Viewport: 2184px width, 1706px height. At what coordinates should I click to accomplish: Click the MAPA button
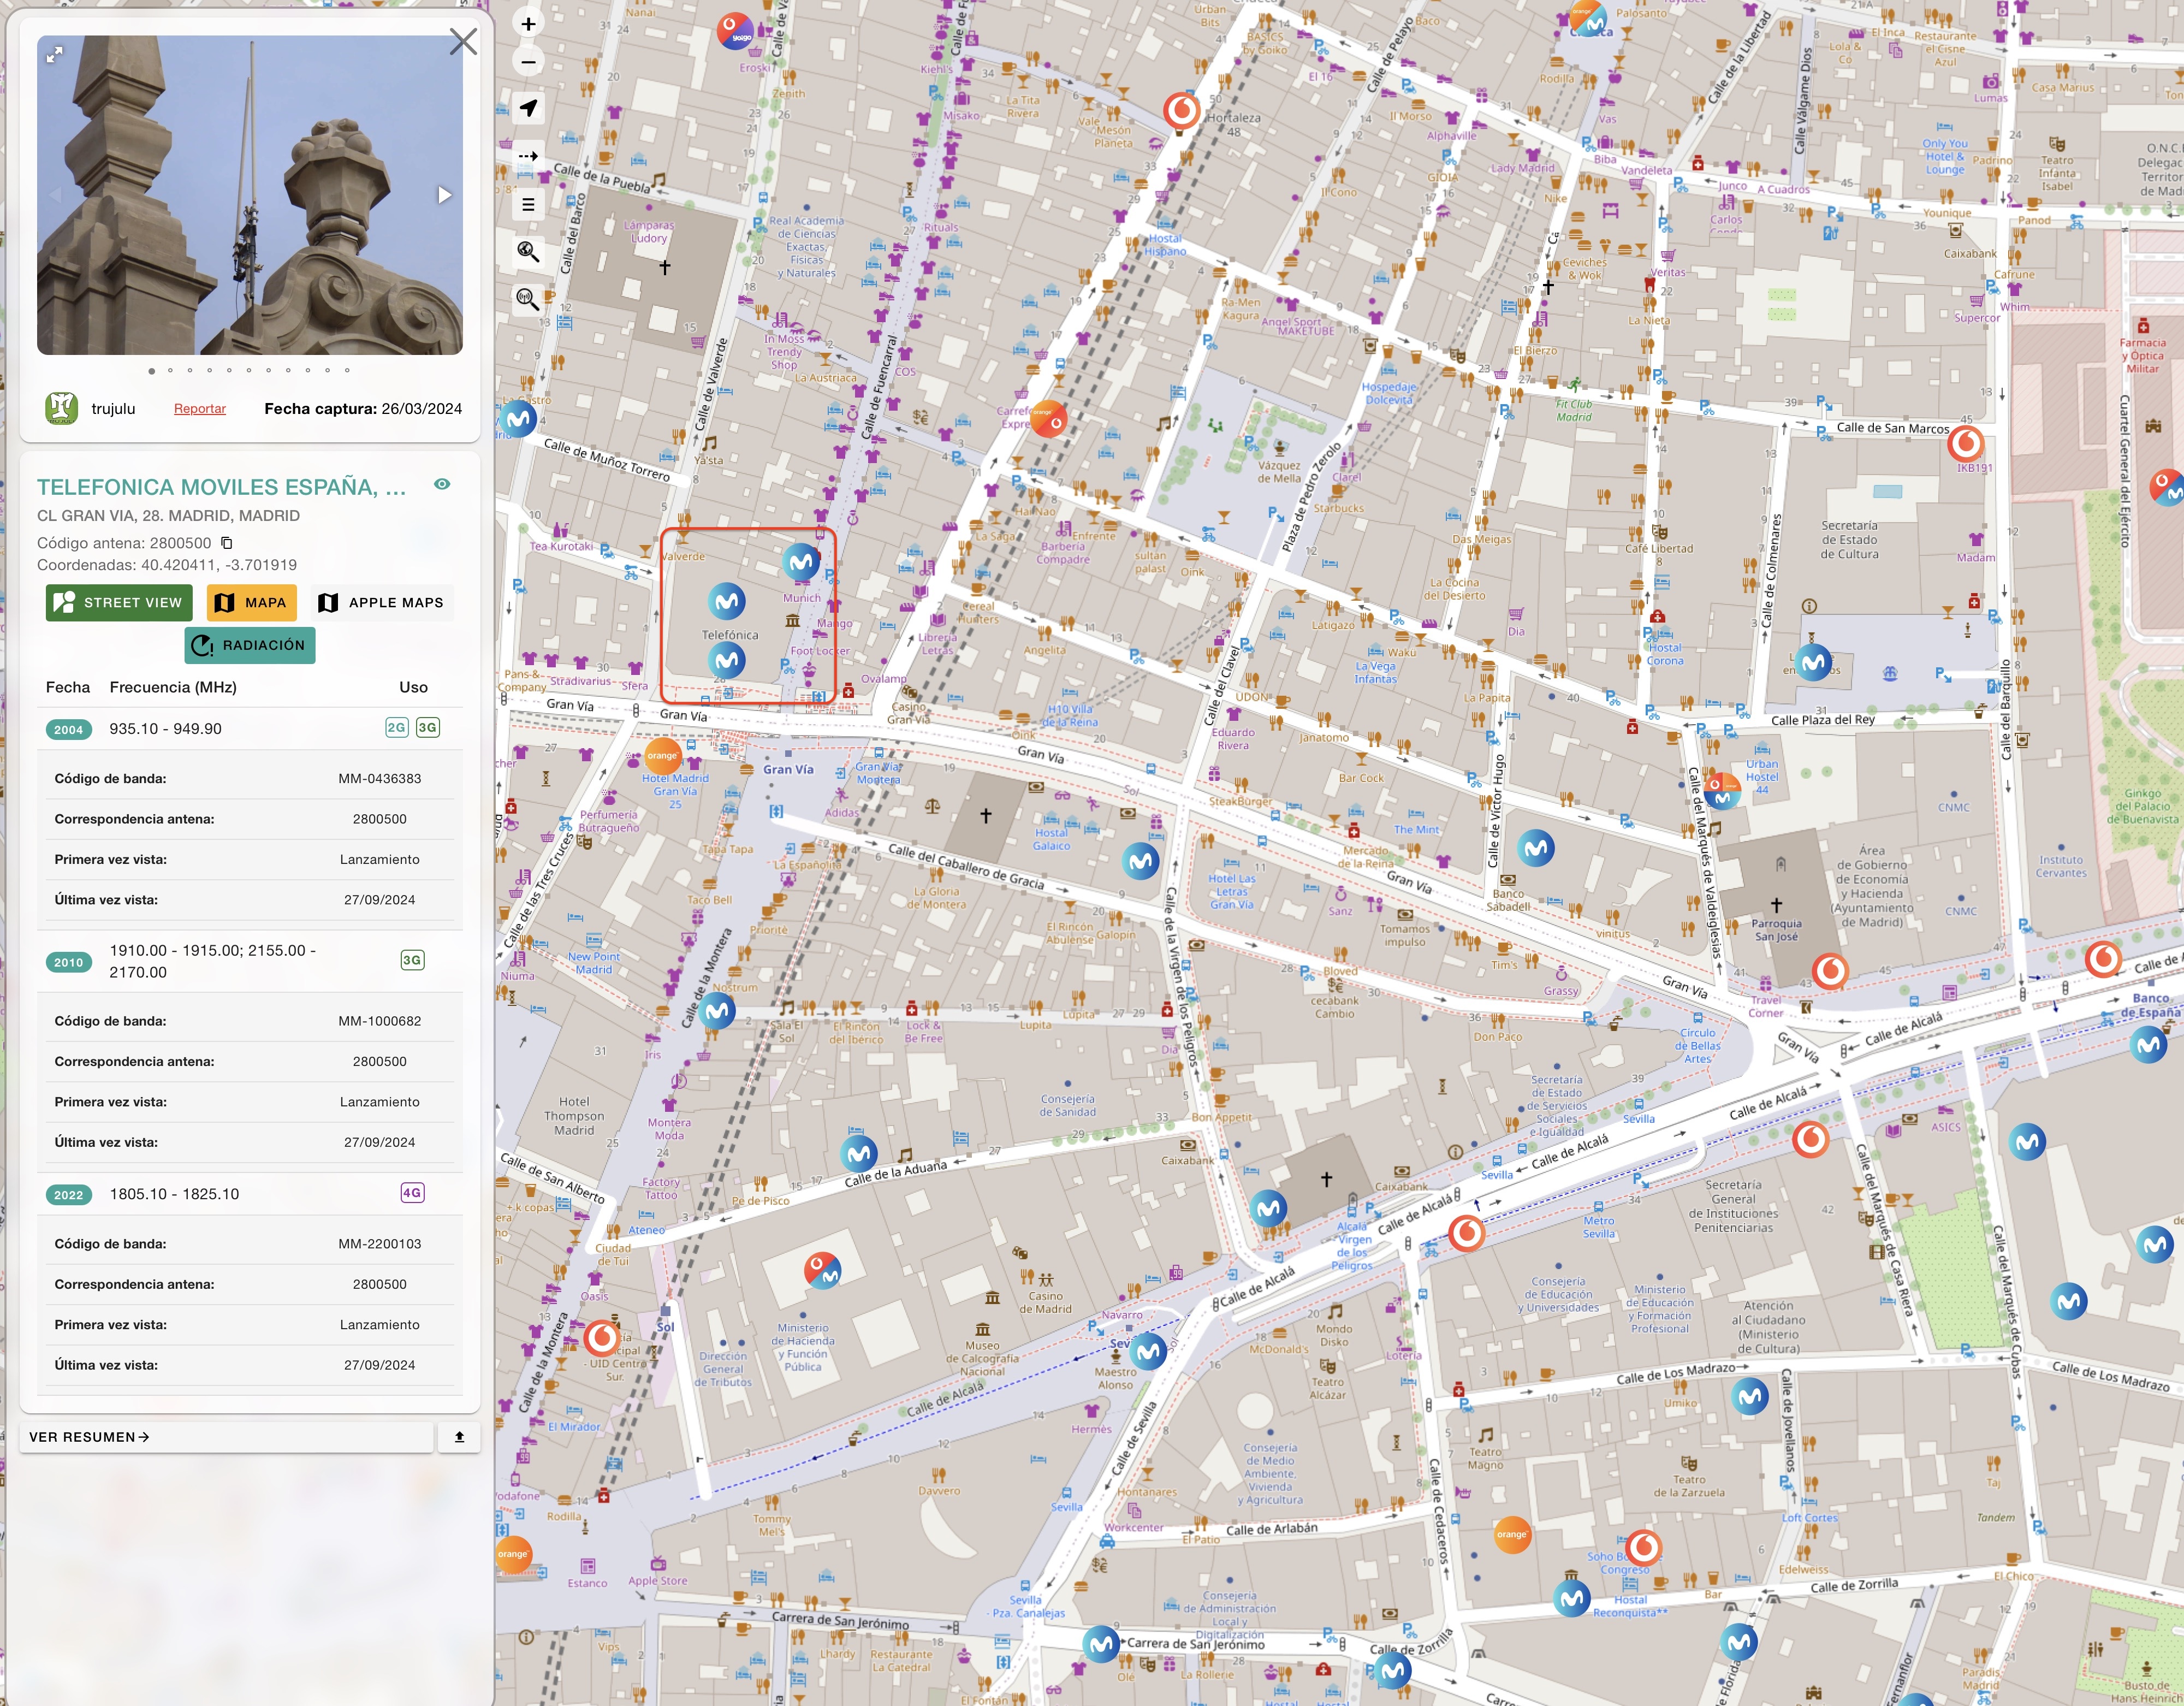[x=252, y=603]
